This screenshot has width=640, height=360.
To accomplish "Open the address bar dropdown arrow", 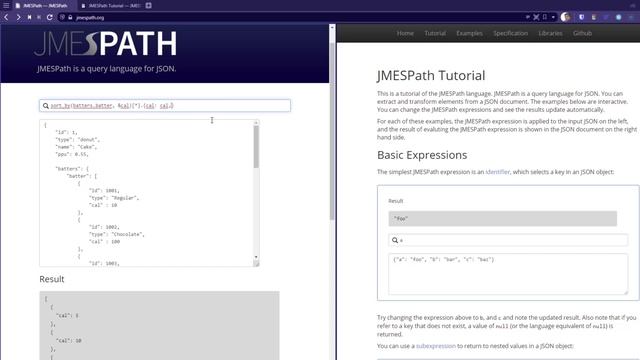I will point(553,17).
